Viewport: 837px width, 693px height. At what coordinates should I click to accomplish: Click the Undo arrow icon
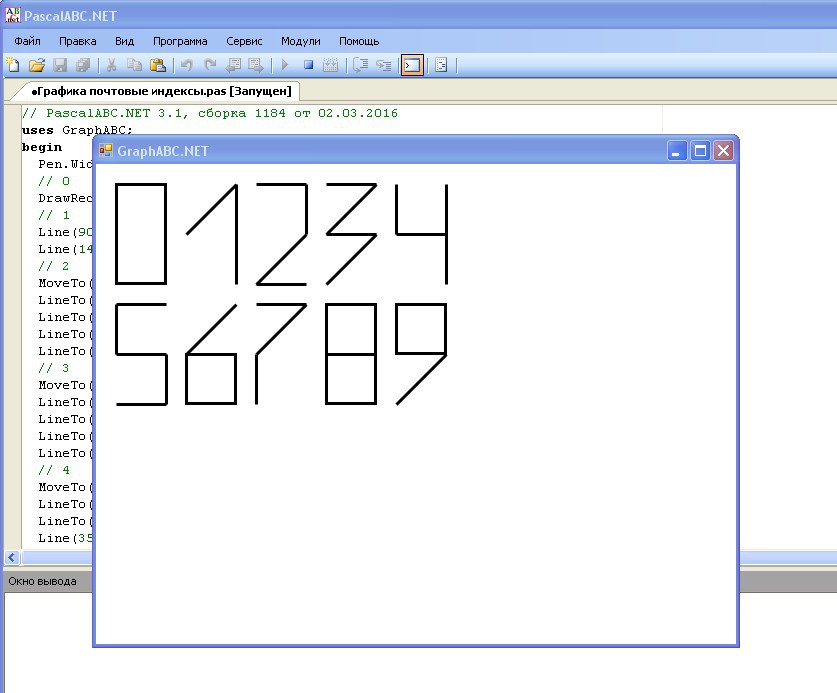tap(186, 66)
